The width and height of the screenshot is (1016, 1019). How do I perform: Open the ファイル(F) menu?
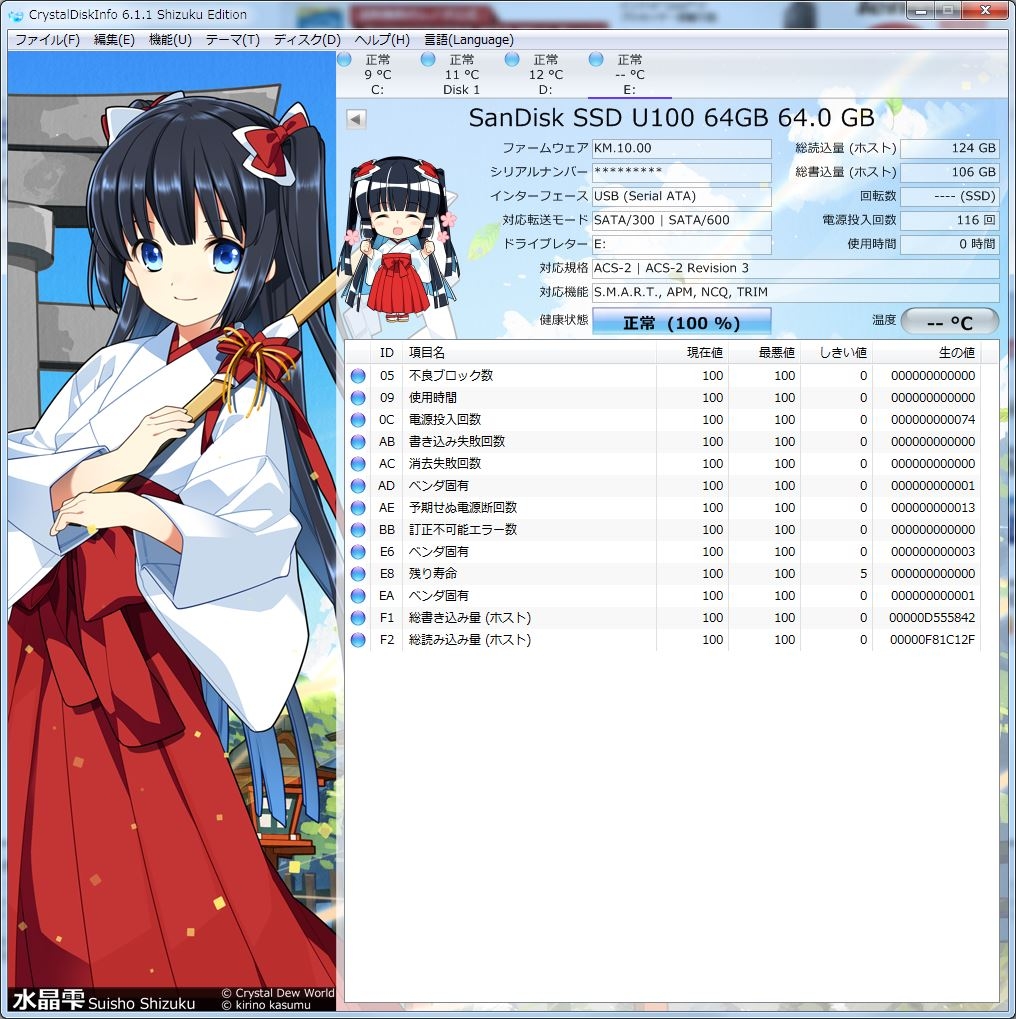pyautogui.click(x=47, y=40)
